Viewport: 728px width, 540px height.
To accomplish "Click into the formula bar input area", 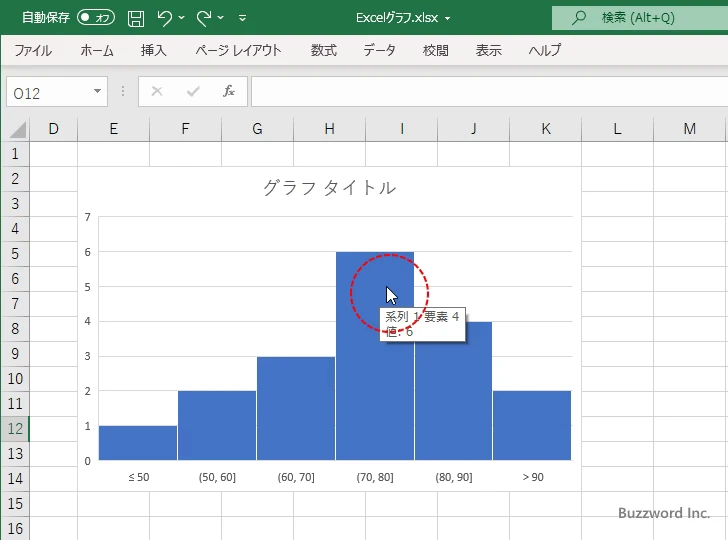I will (x=489, y=92).
